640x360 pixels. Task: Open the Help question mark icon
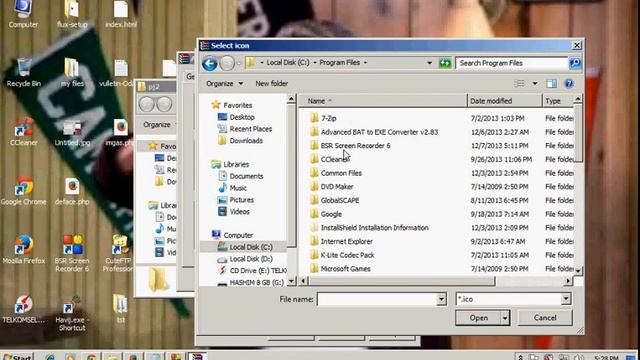point(569,83)
